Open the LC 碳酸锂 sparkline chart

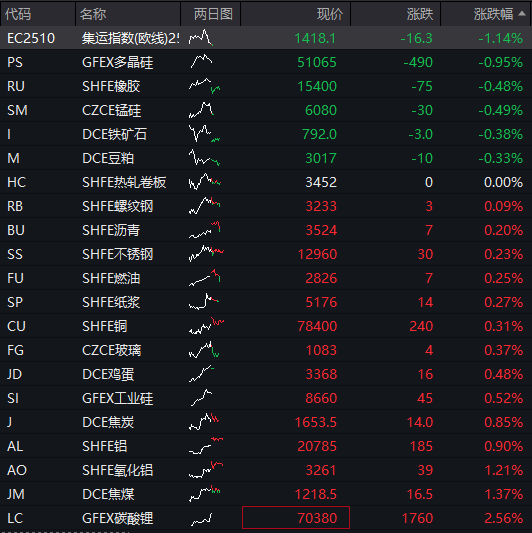(202, 518)
